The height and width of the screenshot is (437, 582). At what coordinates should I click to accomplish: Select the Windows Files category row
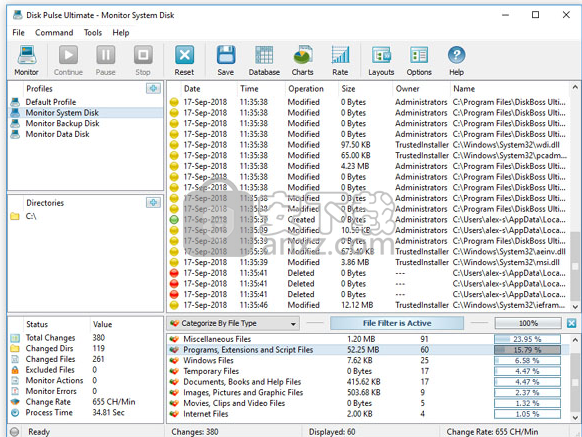pyautogui.click(x=368, y=361)
